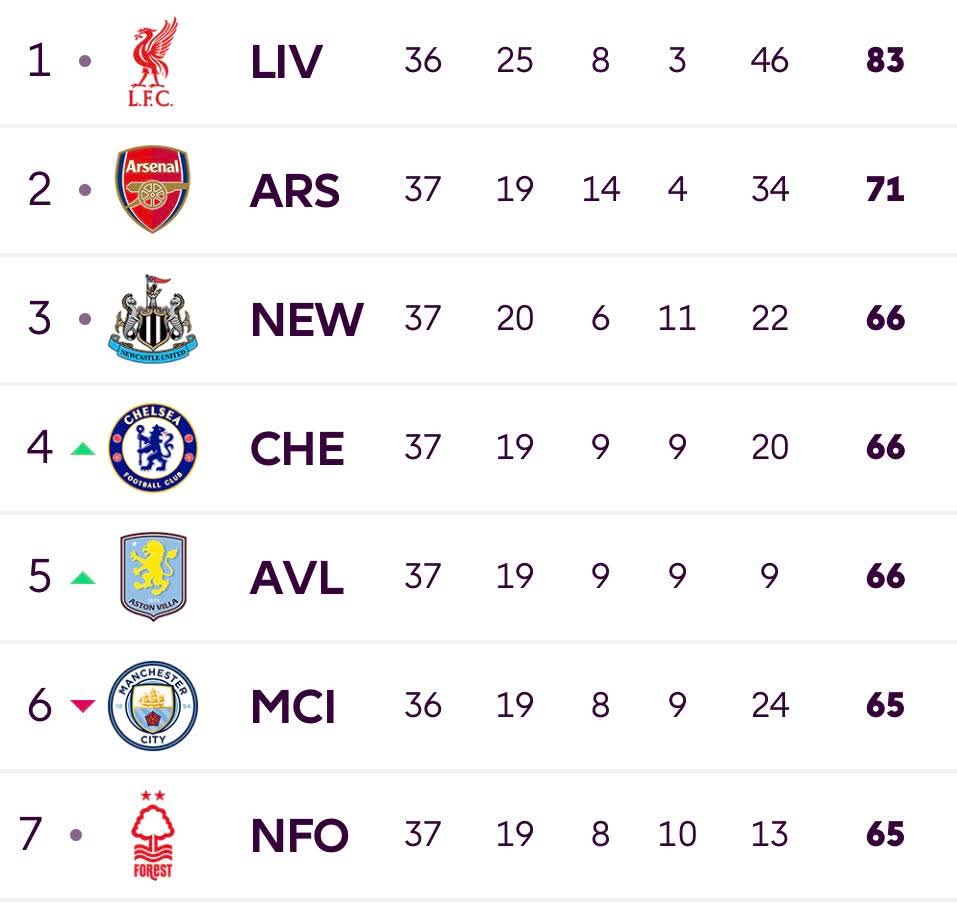Viewport: 957px width, 906px height.
Task: Click Arsenal's 71 points value
Action: 885,189
